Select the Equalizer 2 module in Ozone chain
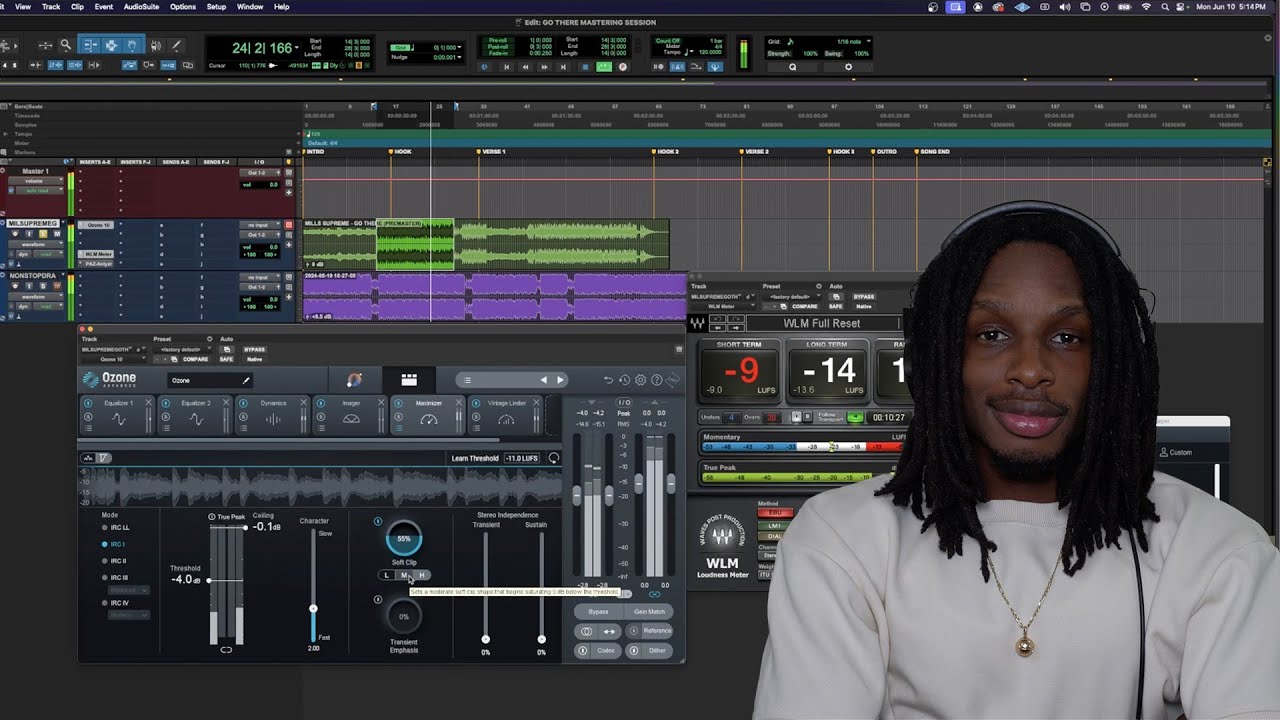1280x720 pixels. [x=196, y=414]
